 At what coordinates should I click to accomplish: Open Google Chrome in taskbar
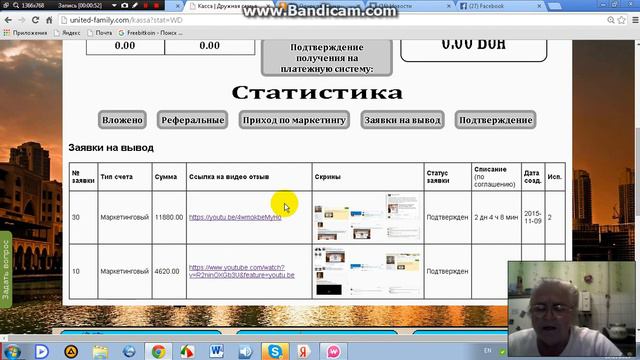click(158, 351)
